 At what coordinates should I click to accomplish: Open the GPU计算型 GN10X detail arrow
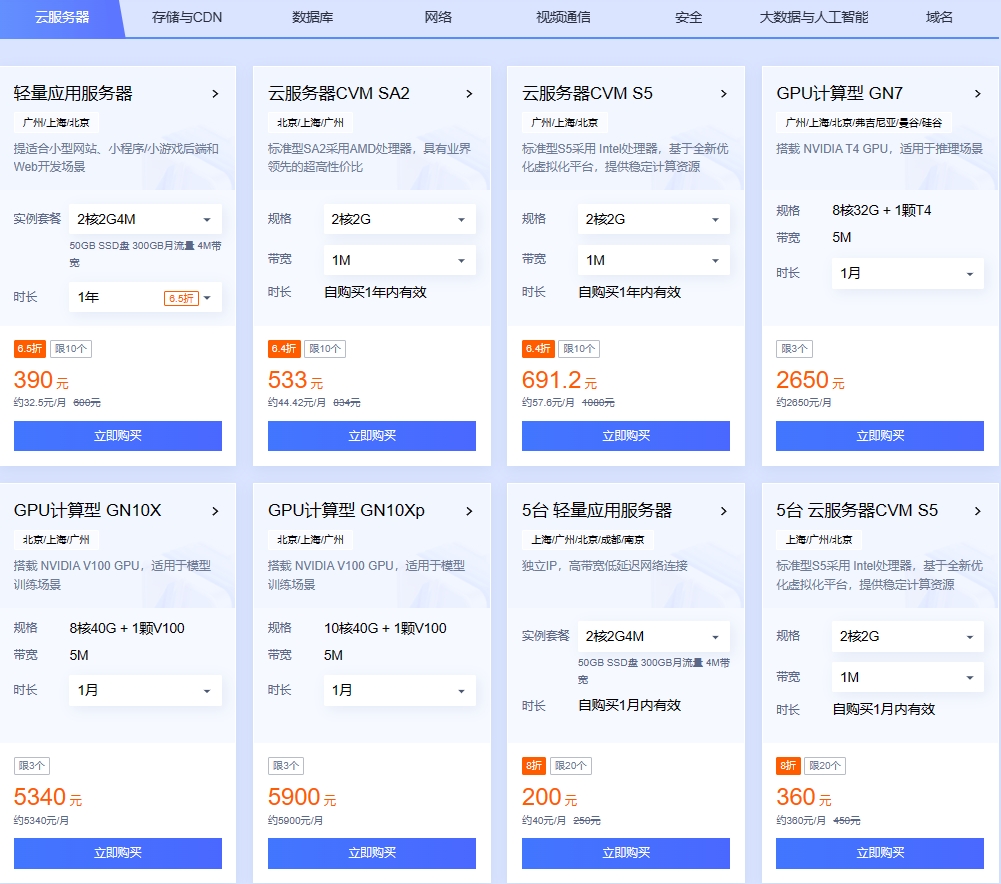tap(215, 510)
